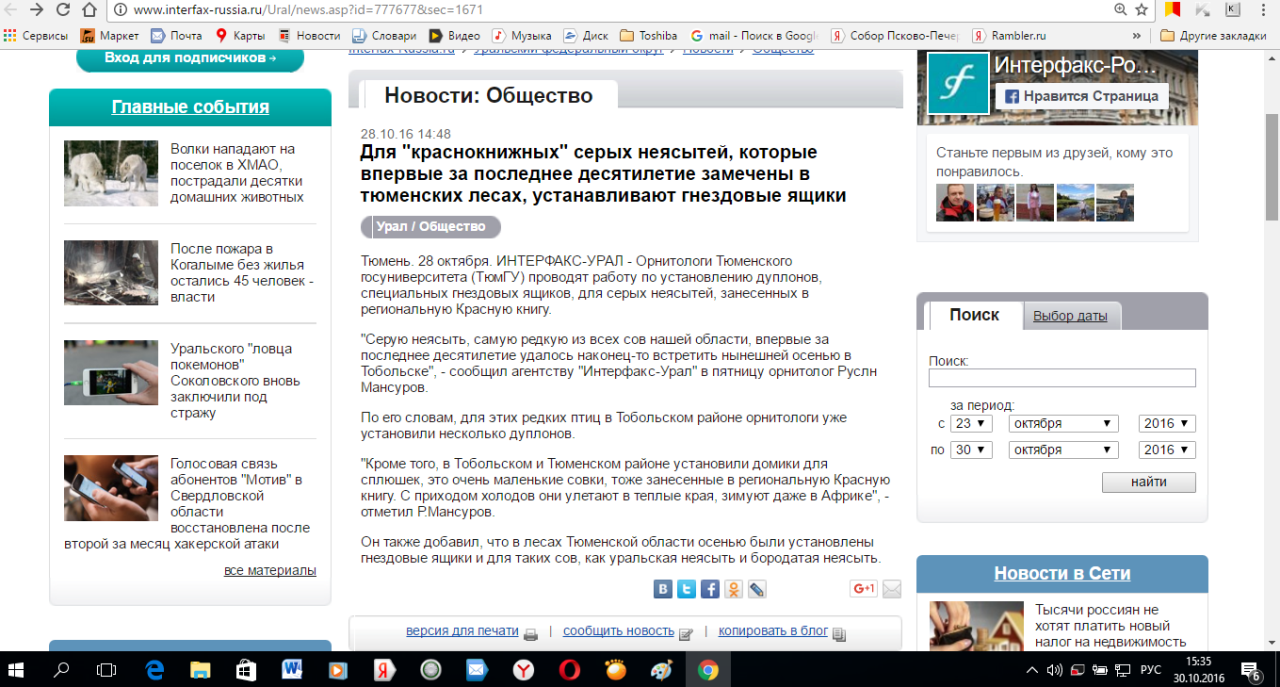
Task: Click the K keyboard extension icon
Action: (1232, 10)
